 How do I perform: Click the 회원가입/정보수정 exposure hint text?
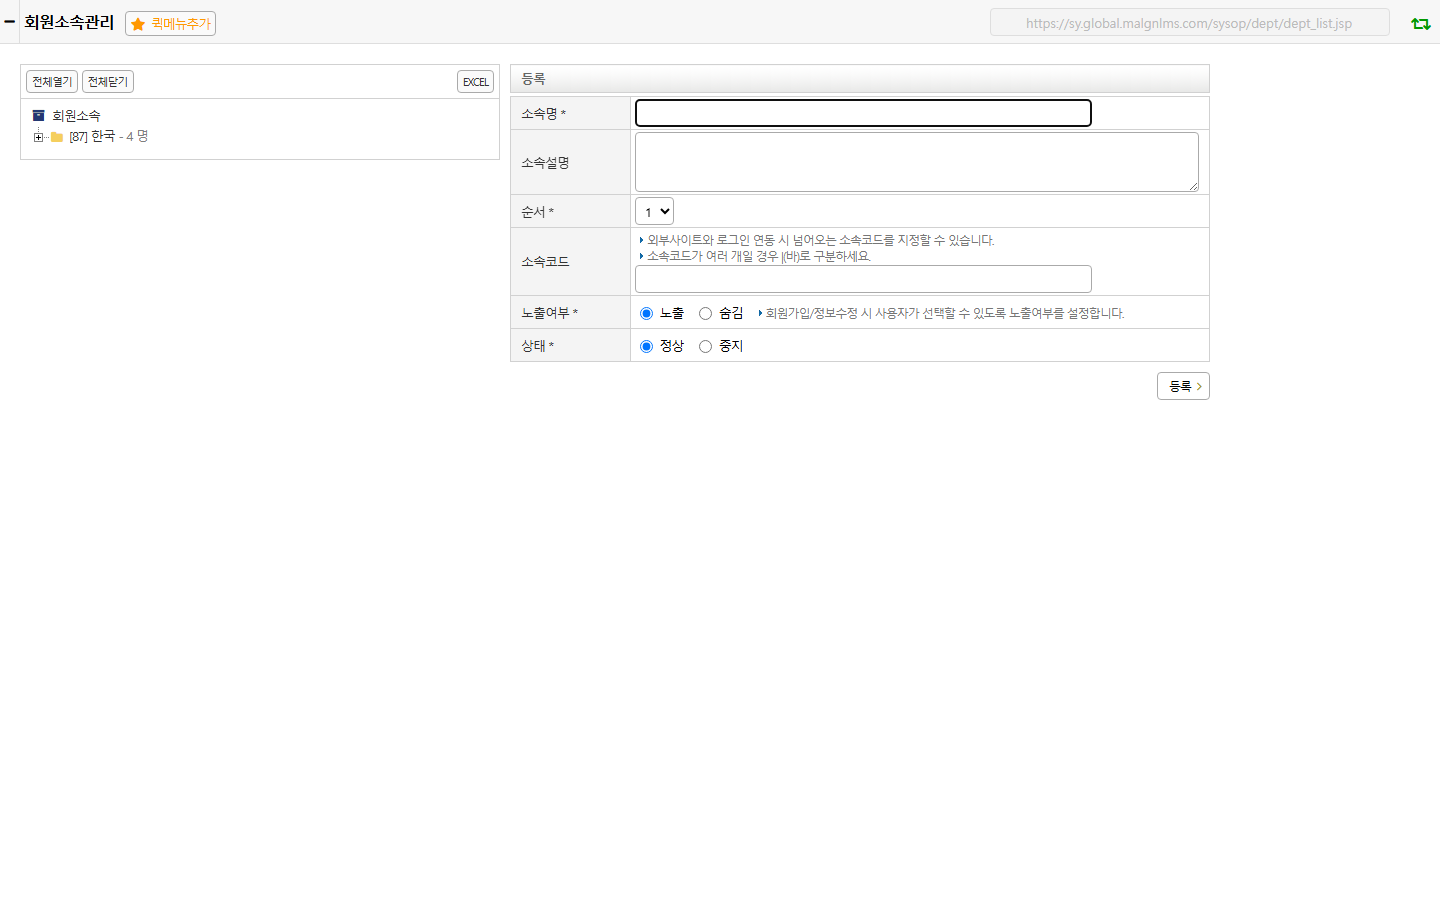click(945, 313)
